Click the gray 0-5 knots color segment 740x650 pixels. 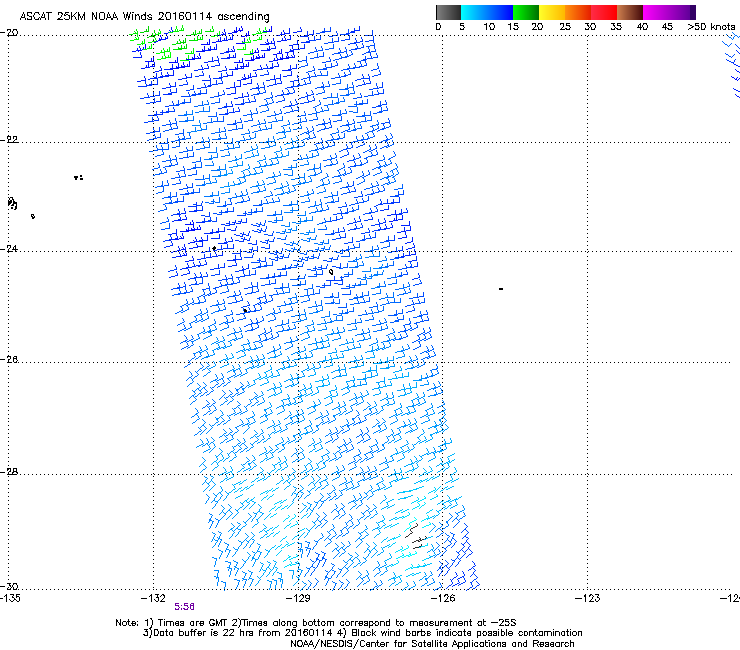pos(448,12)
